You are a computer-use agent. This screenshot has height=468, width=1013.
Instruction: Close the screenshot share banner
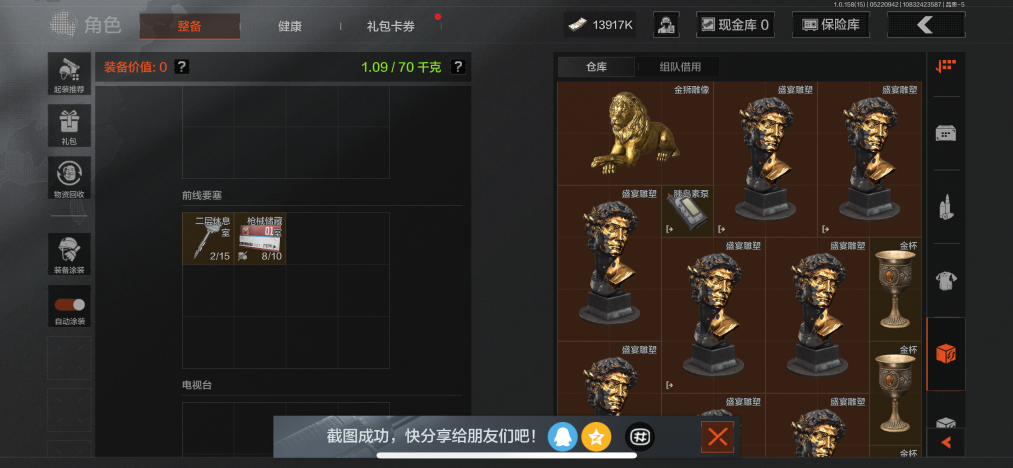pyautogui.click(x=717, y=437)
